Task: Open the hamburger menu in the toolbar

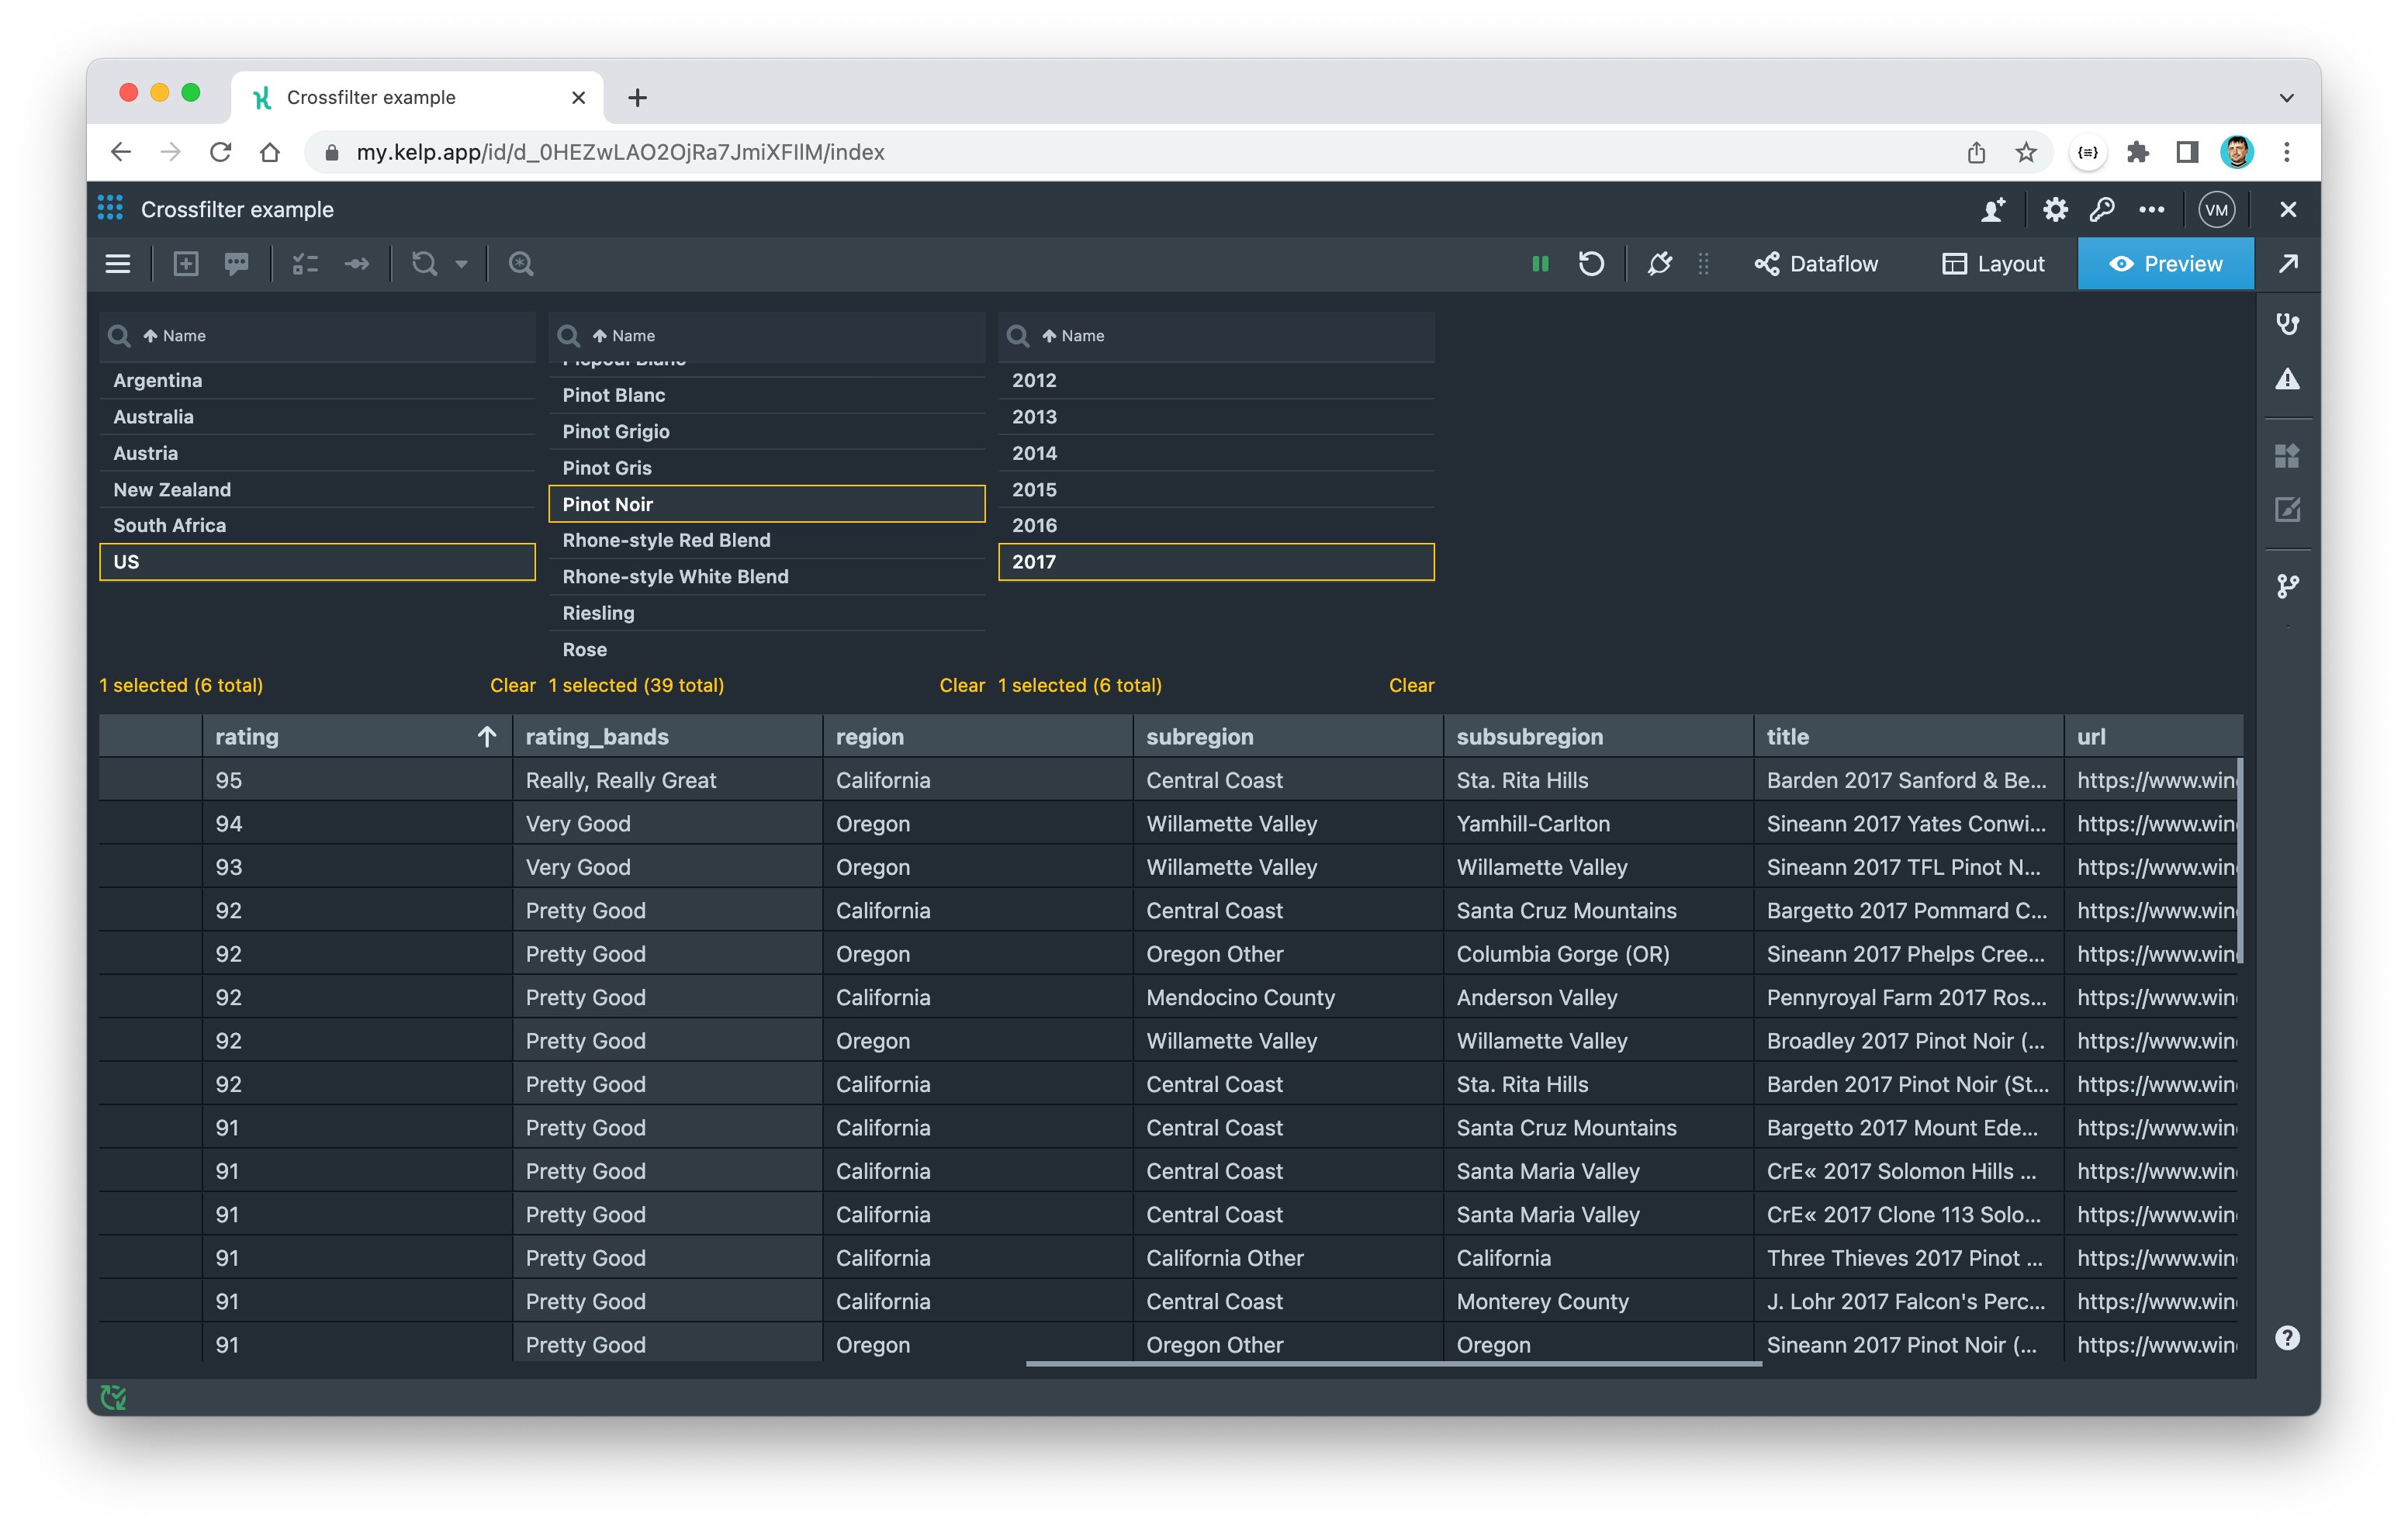Action: (x=118, y=264)
